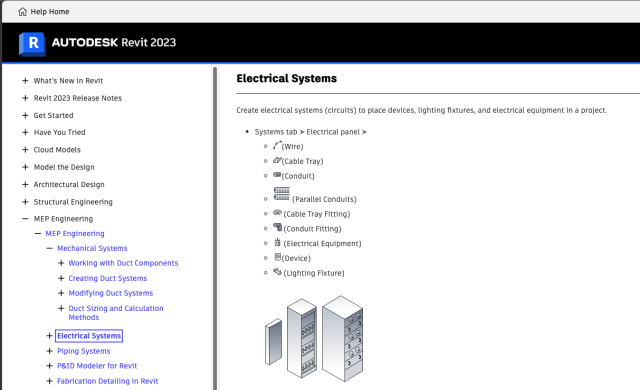The image size is (640, 390).
Task: Open the Creating Duct Systems link
Action: tap(108, 278)
